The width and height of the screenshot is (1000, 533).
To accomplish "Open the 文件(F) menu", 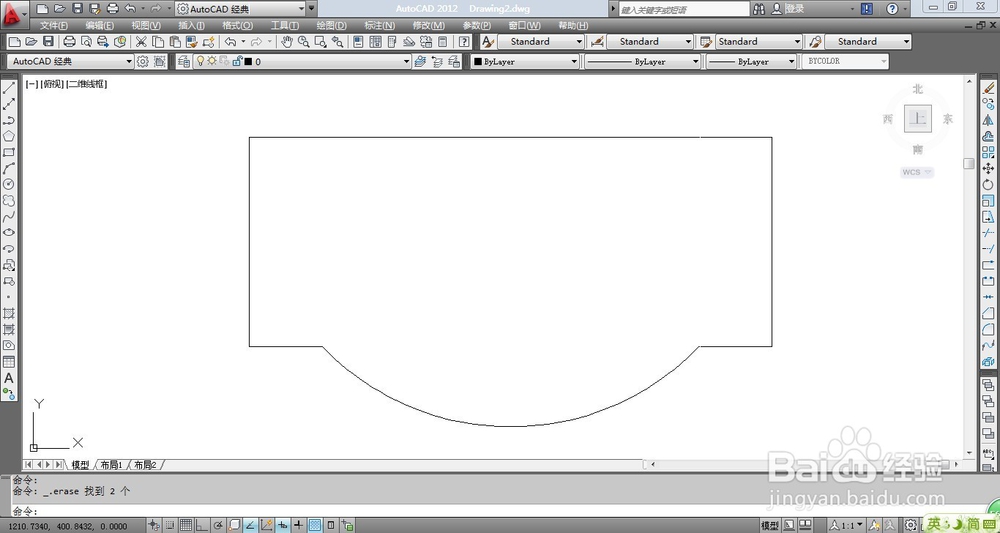I will (x=54, y=26).
